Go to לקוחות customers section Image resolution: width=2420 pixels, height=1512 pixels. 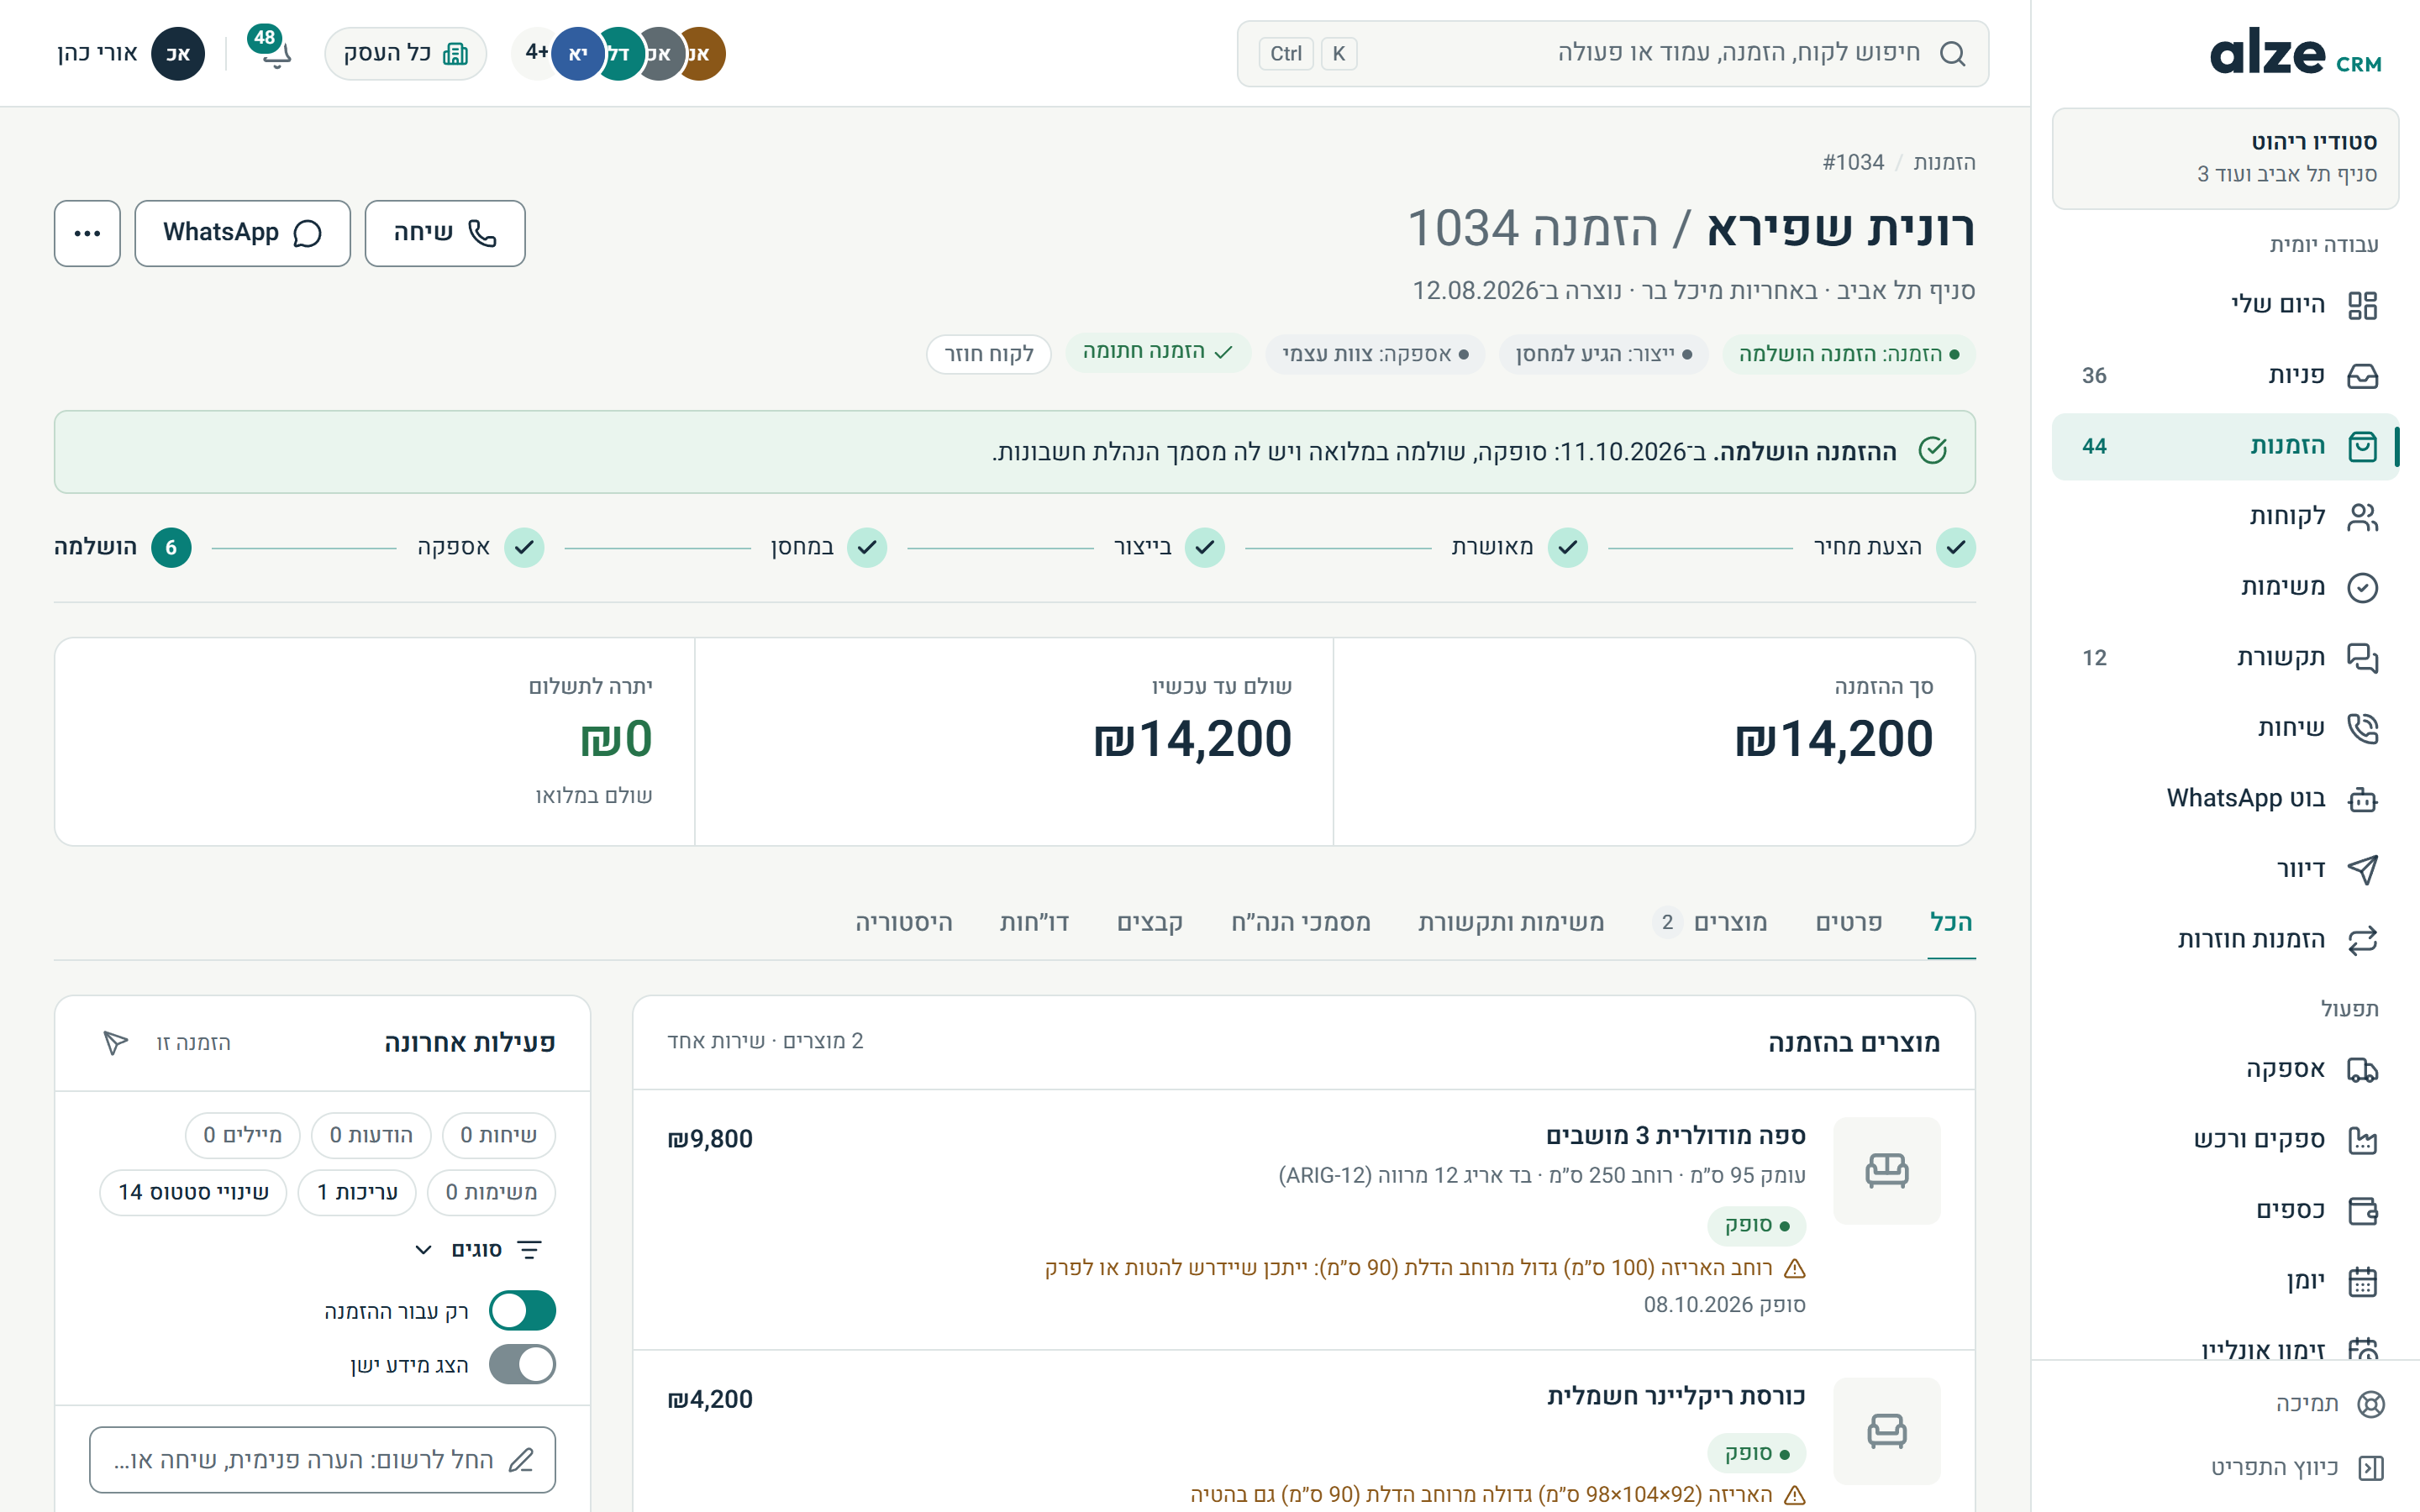coord(2226,516)
